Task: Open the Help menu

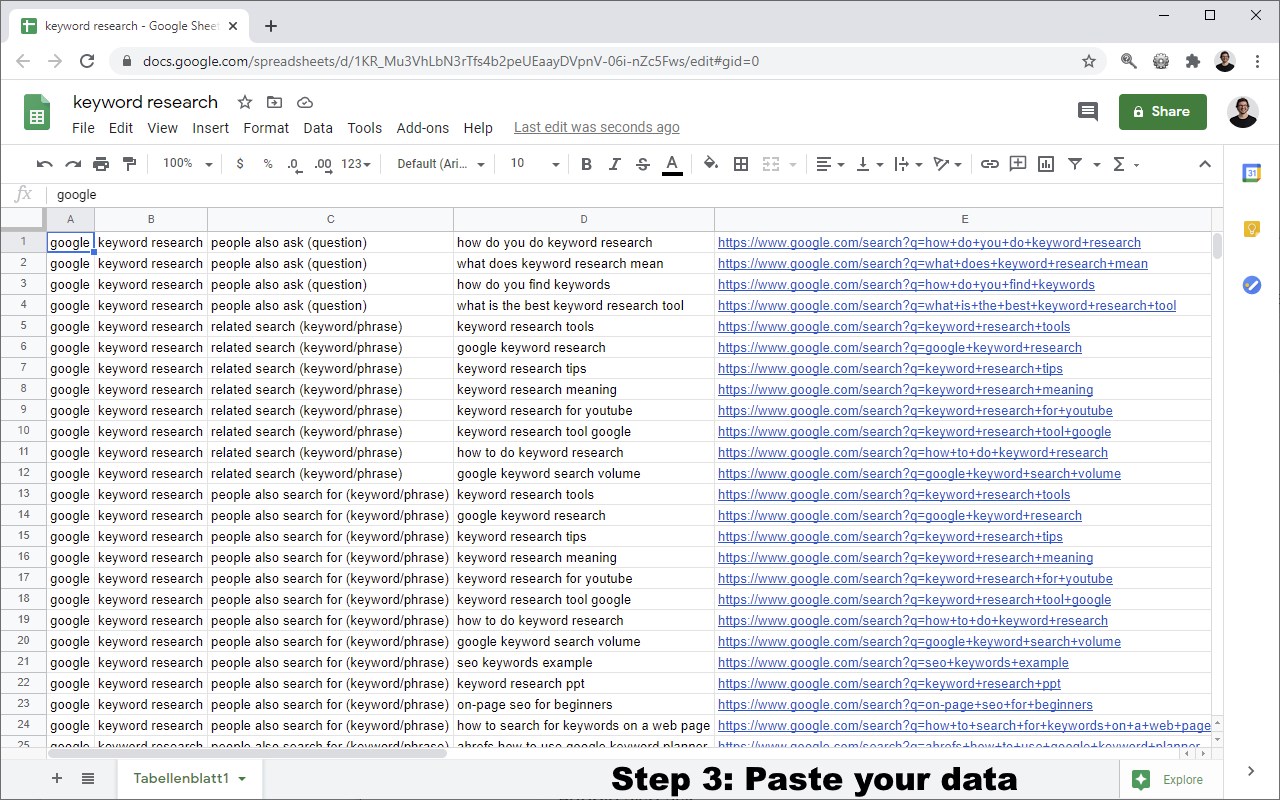Action: 478,128
